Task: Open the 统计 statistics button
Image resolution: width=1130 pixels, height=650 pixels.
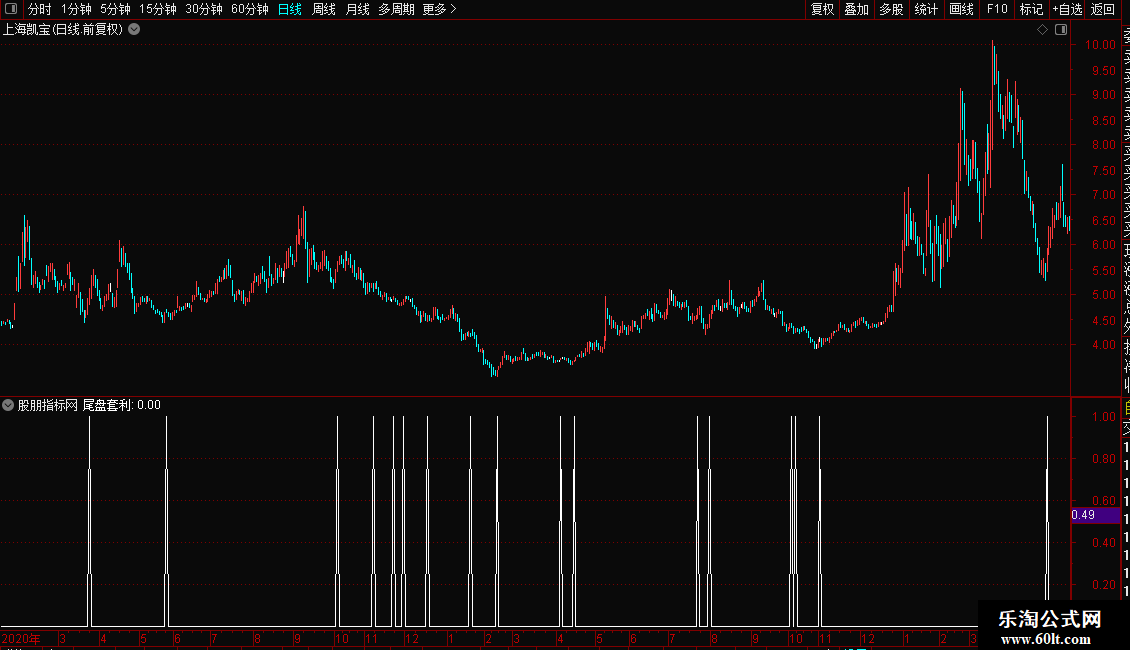Action: [926, 9]
